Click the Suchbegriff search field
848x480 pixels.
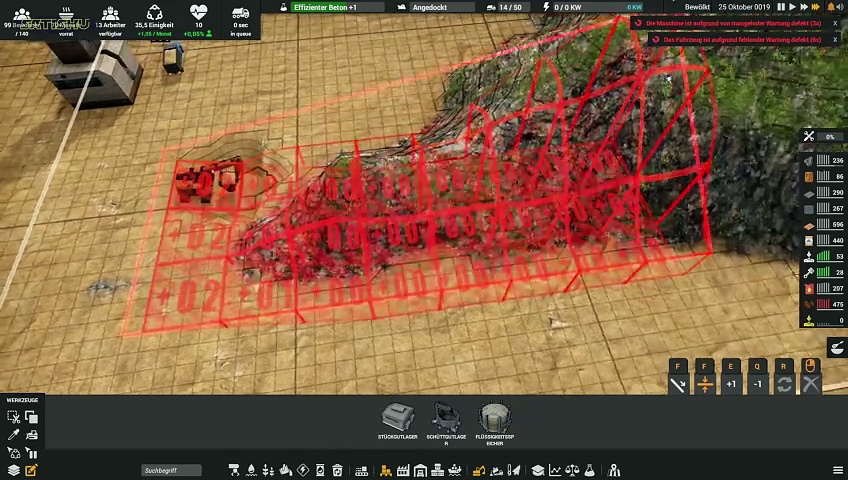click(170, 470)
